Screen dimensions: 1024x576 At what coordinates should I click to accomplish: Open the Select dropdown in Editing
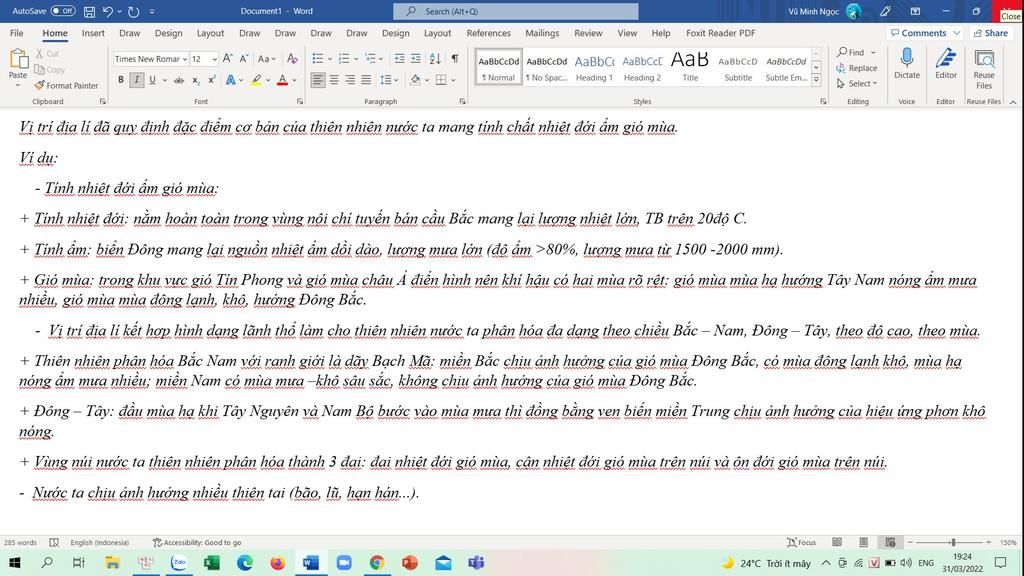point(857,84)
